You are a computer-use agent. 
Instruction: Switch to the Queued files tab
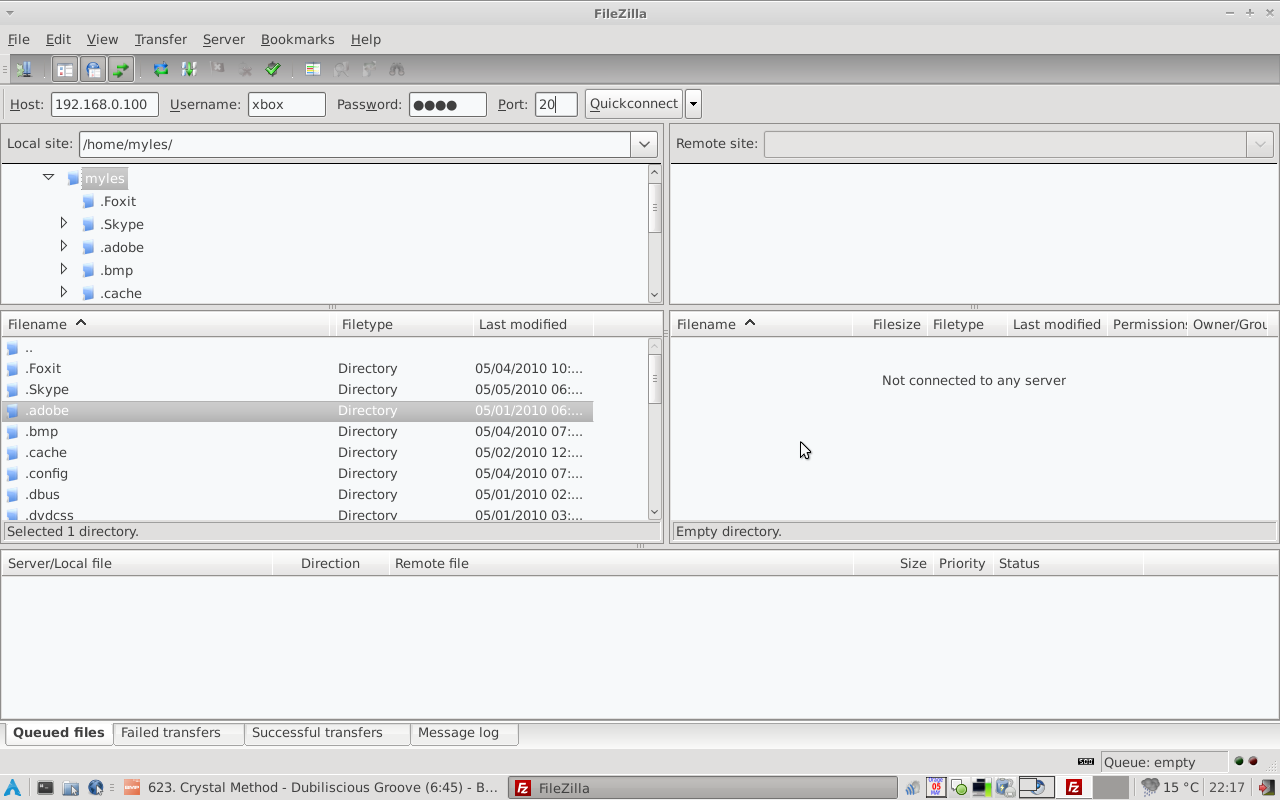pos(59,733)
